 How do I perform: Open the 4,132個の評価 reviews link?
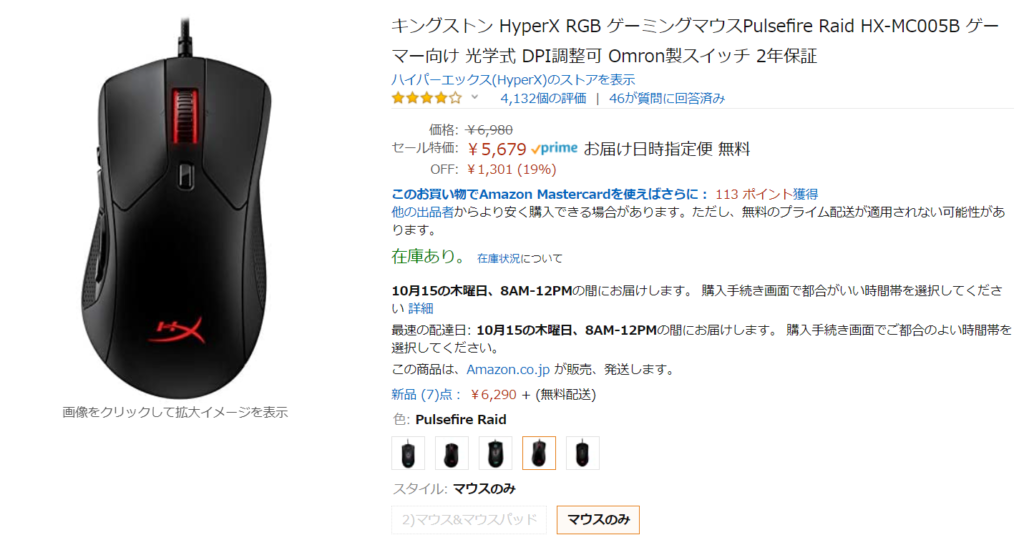coord(543,99)
